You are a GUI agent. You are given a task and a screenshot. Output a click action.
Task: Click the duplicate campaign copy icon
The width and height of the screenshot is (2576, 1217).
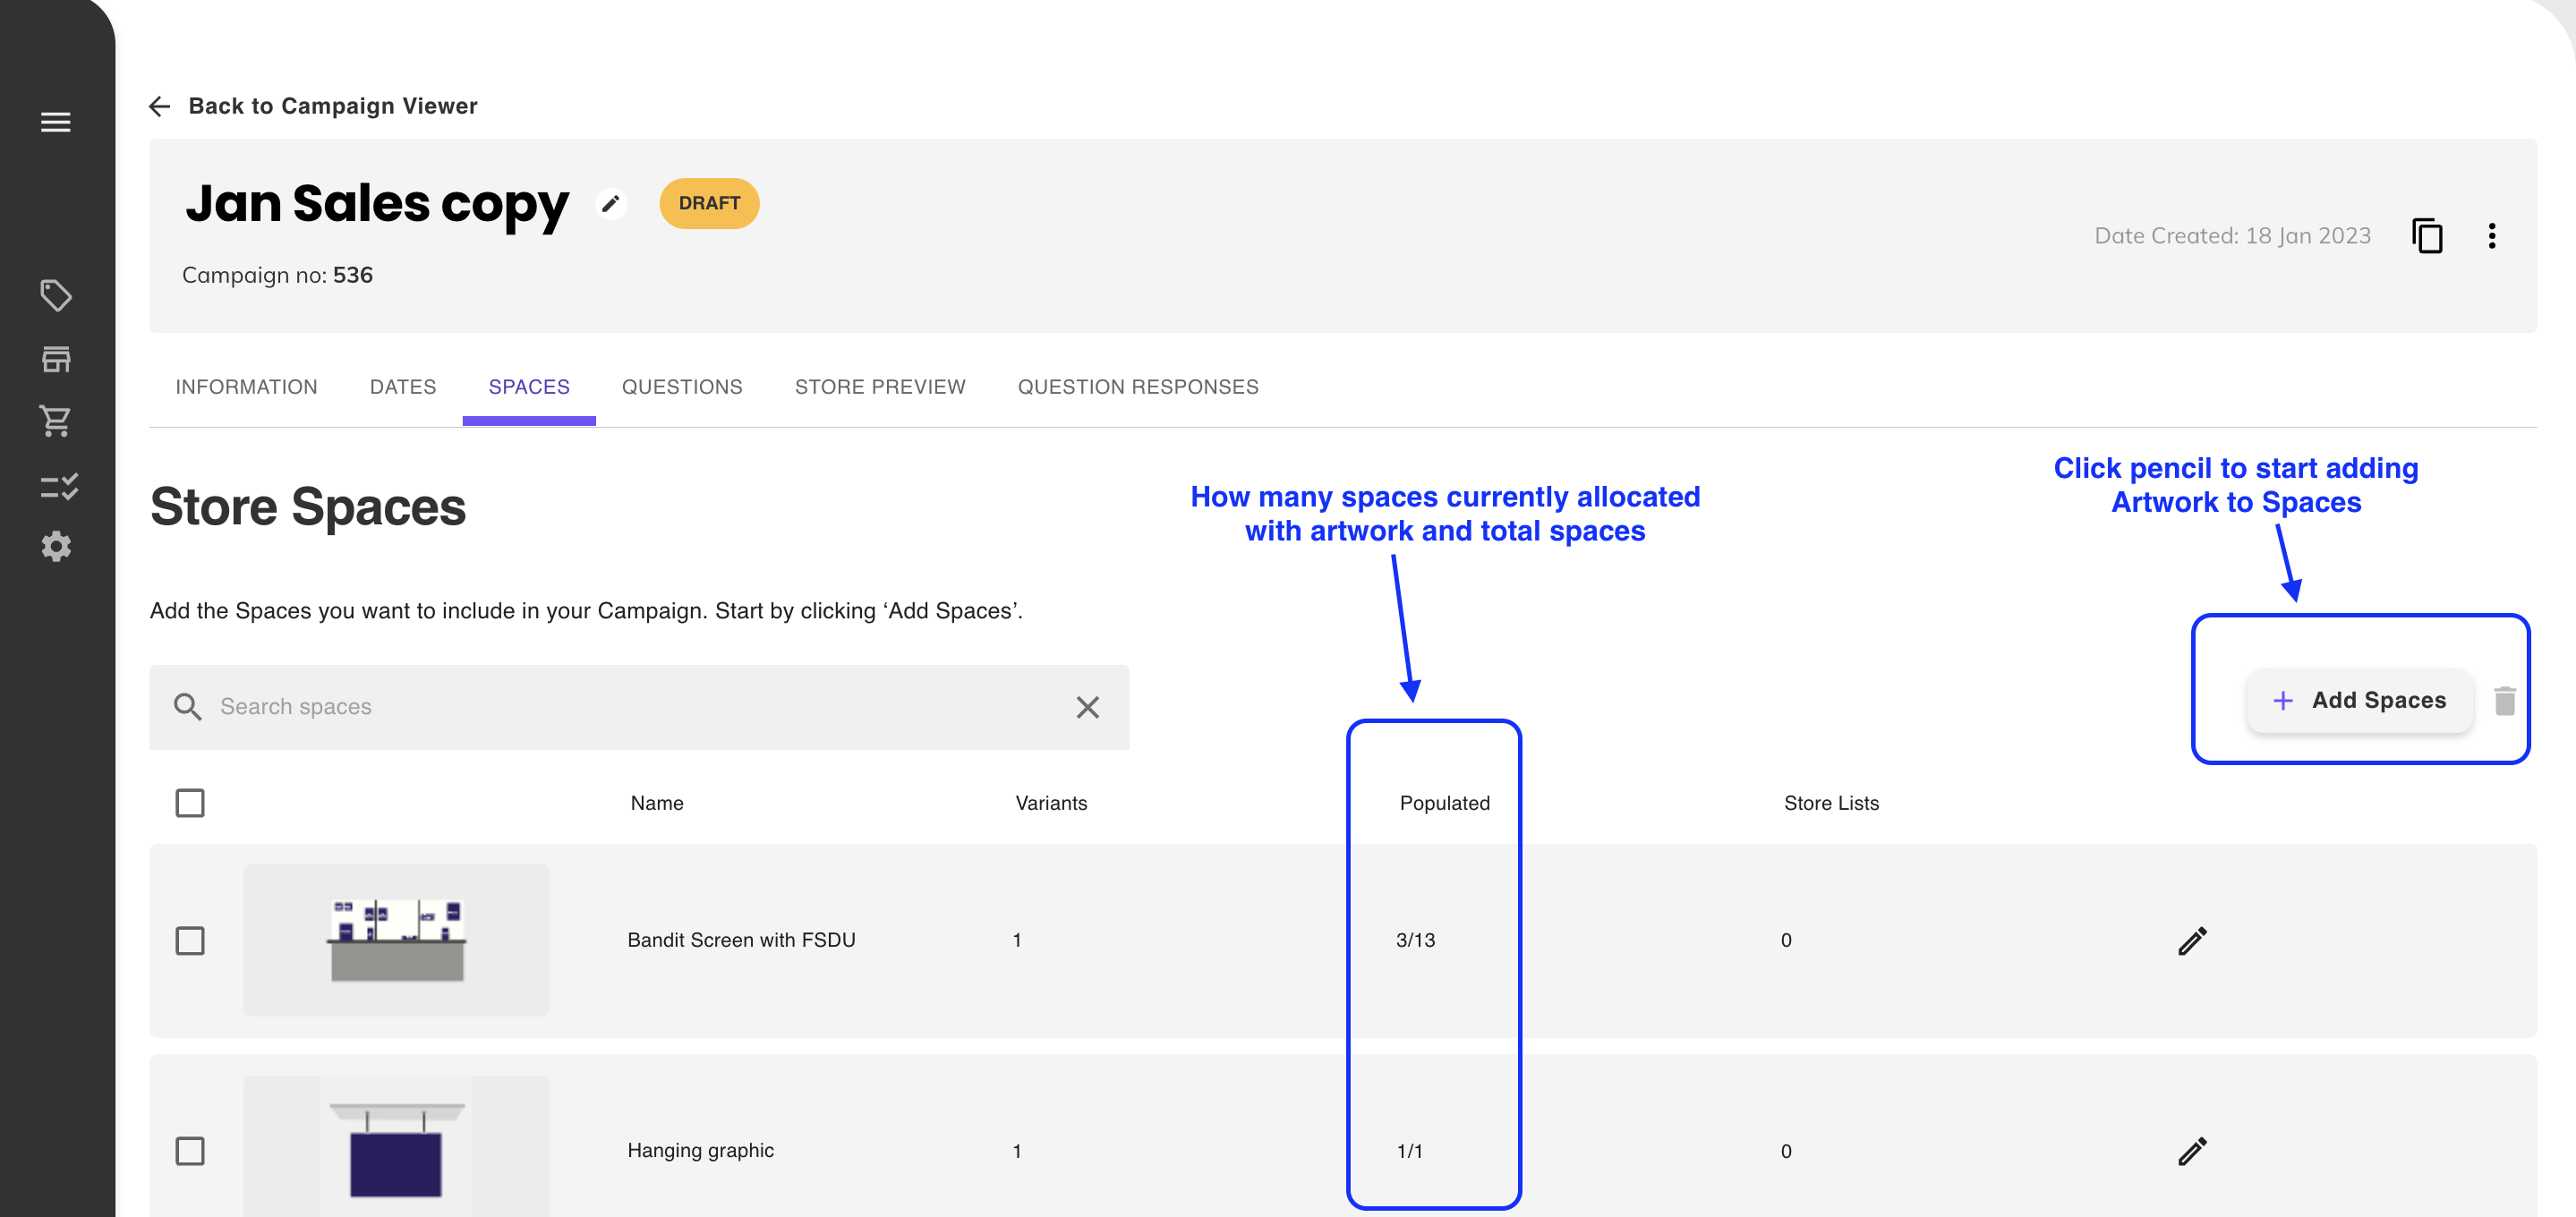(2426, 237)
